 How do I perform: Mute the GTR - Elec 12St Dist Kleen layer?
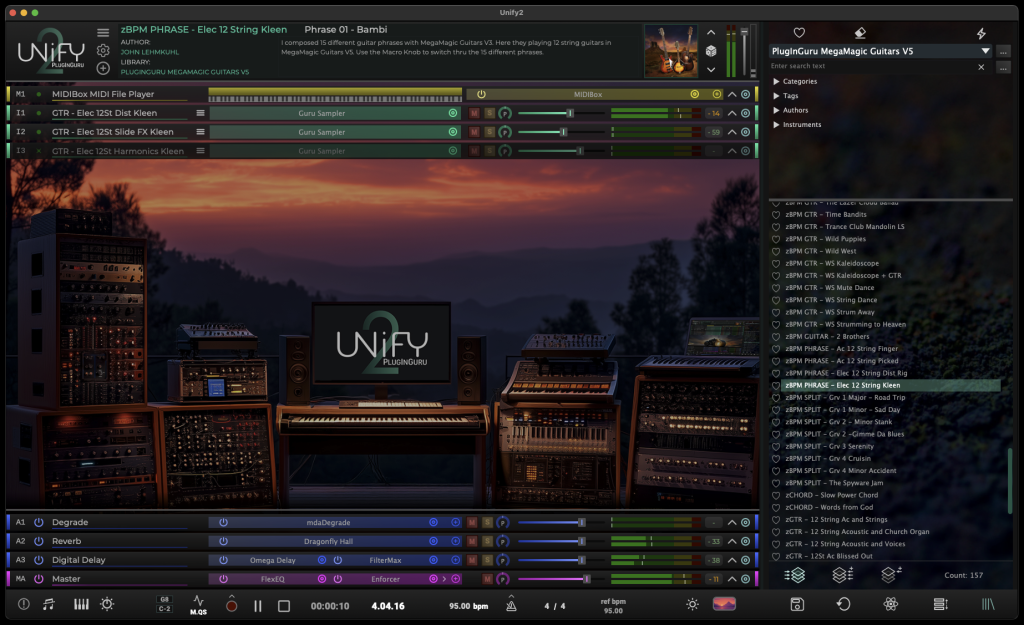pos(474,113)
